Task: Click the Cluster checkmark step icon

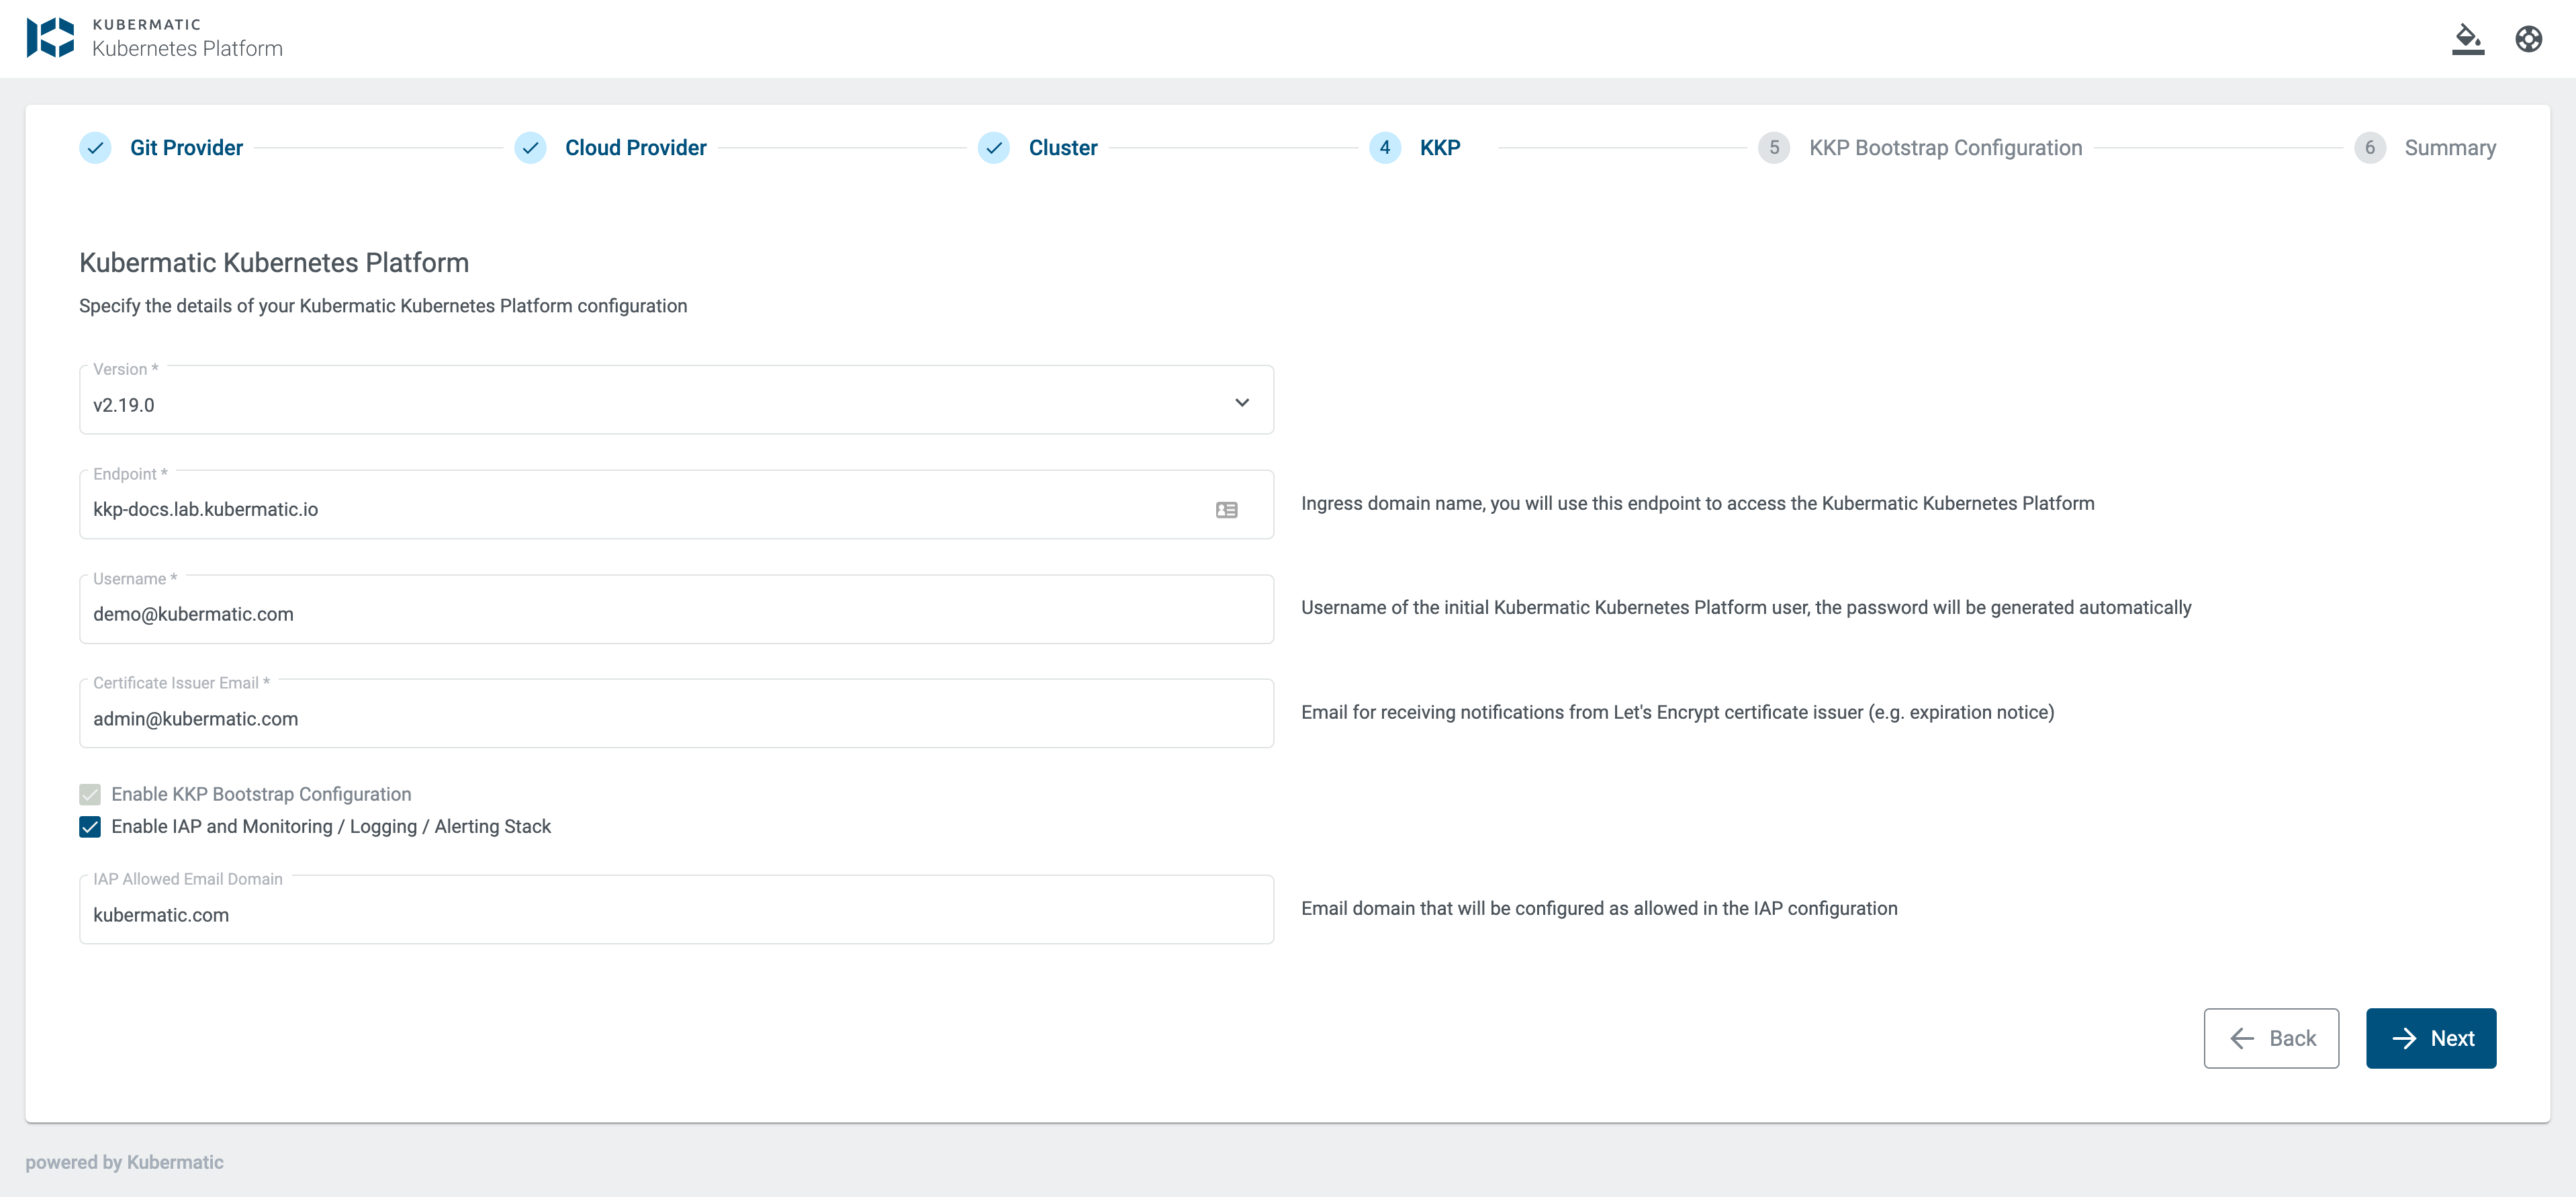Action: coord(993,148)
